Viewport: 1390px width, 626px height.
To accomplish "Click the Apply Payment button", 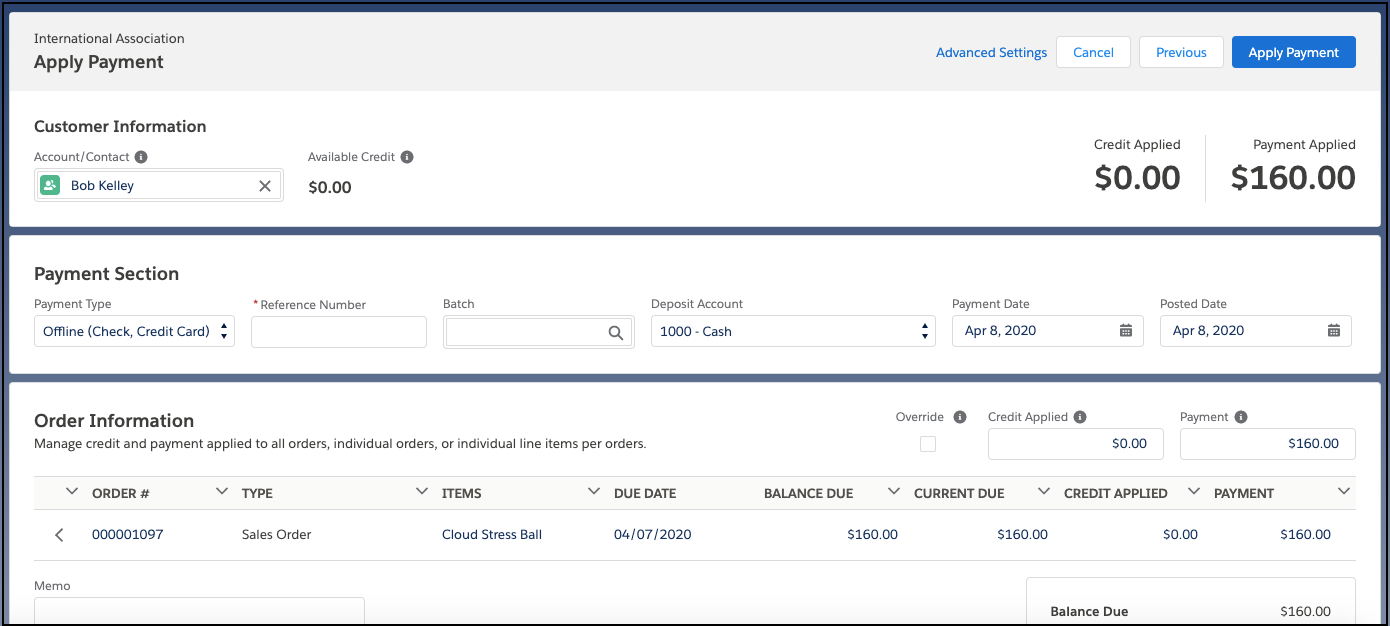I will pos(1293,51).
